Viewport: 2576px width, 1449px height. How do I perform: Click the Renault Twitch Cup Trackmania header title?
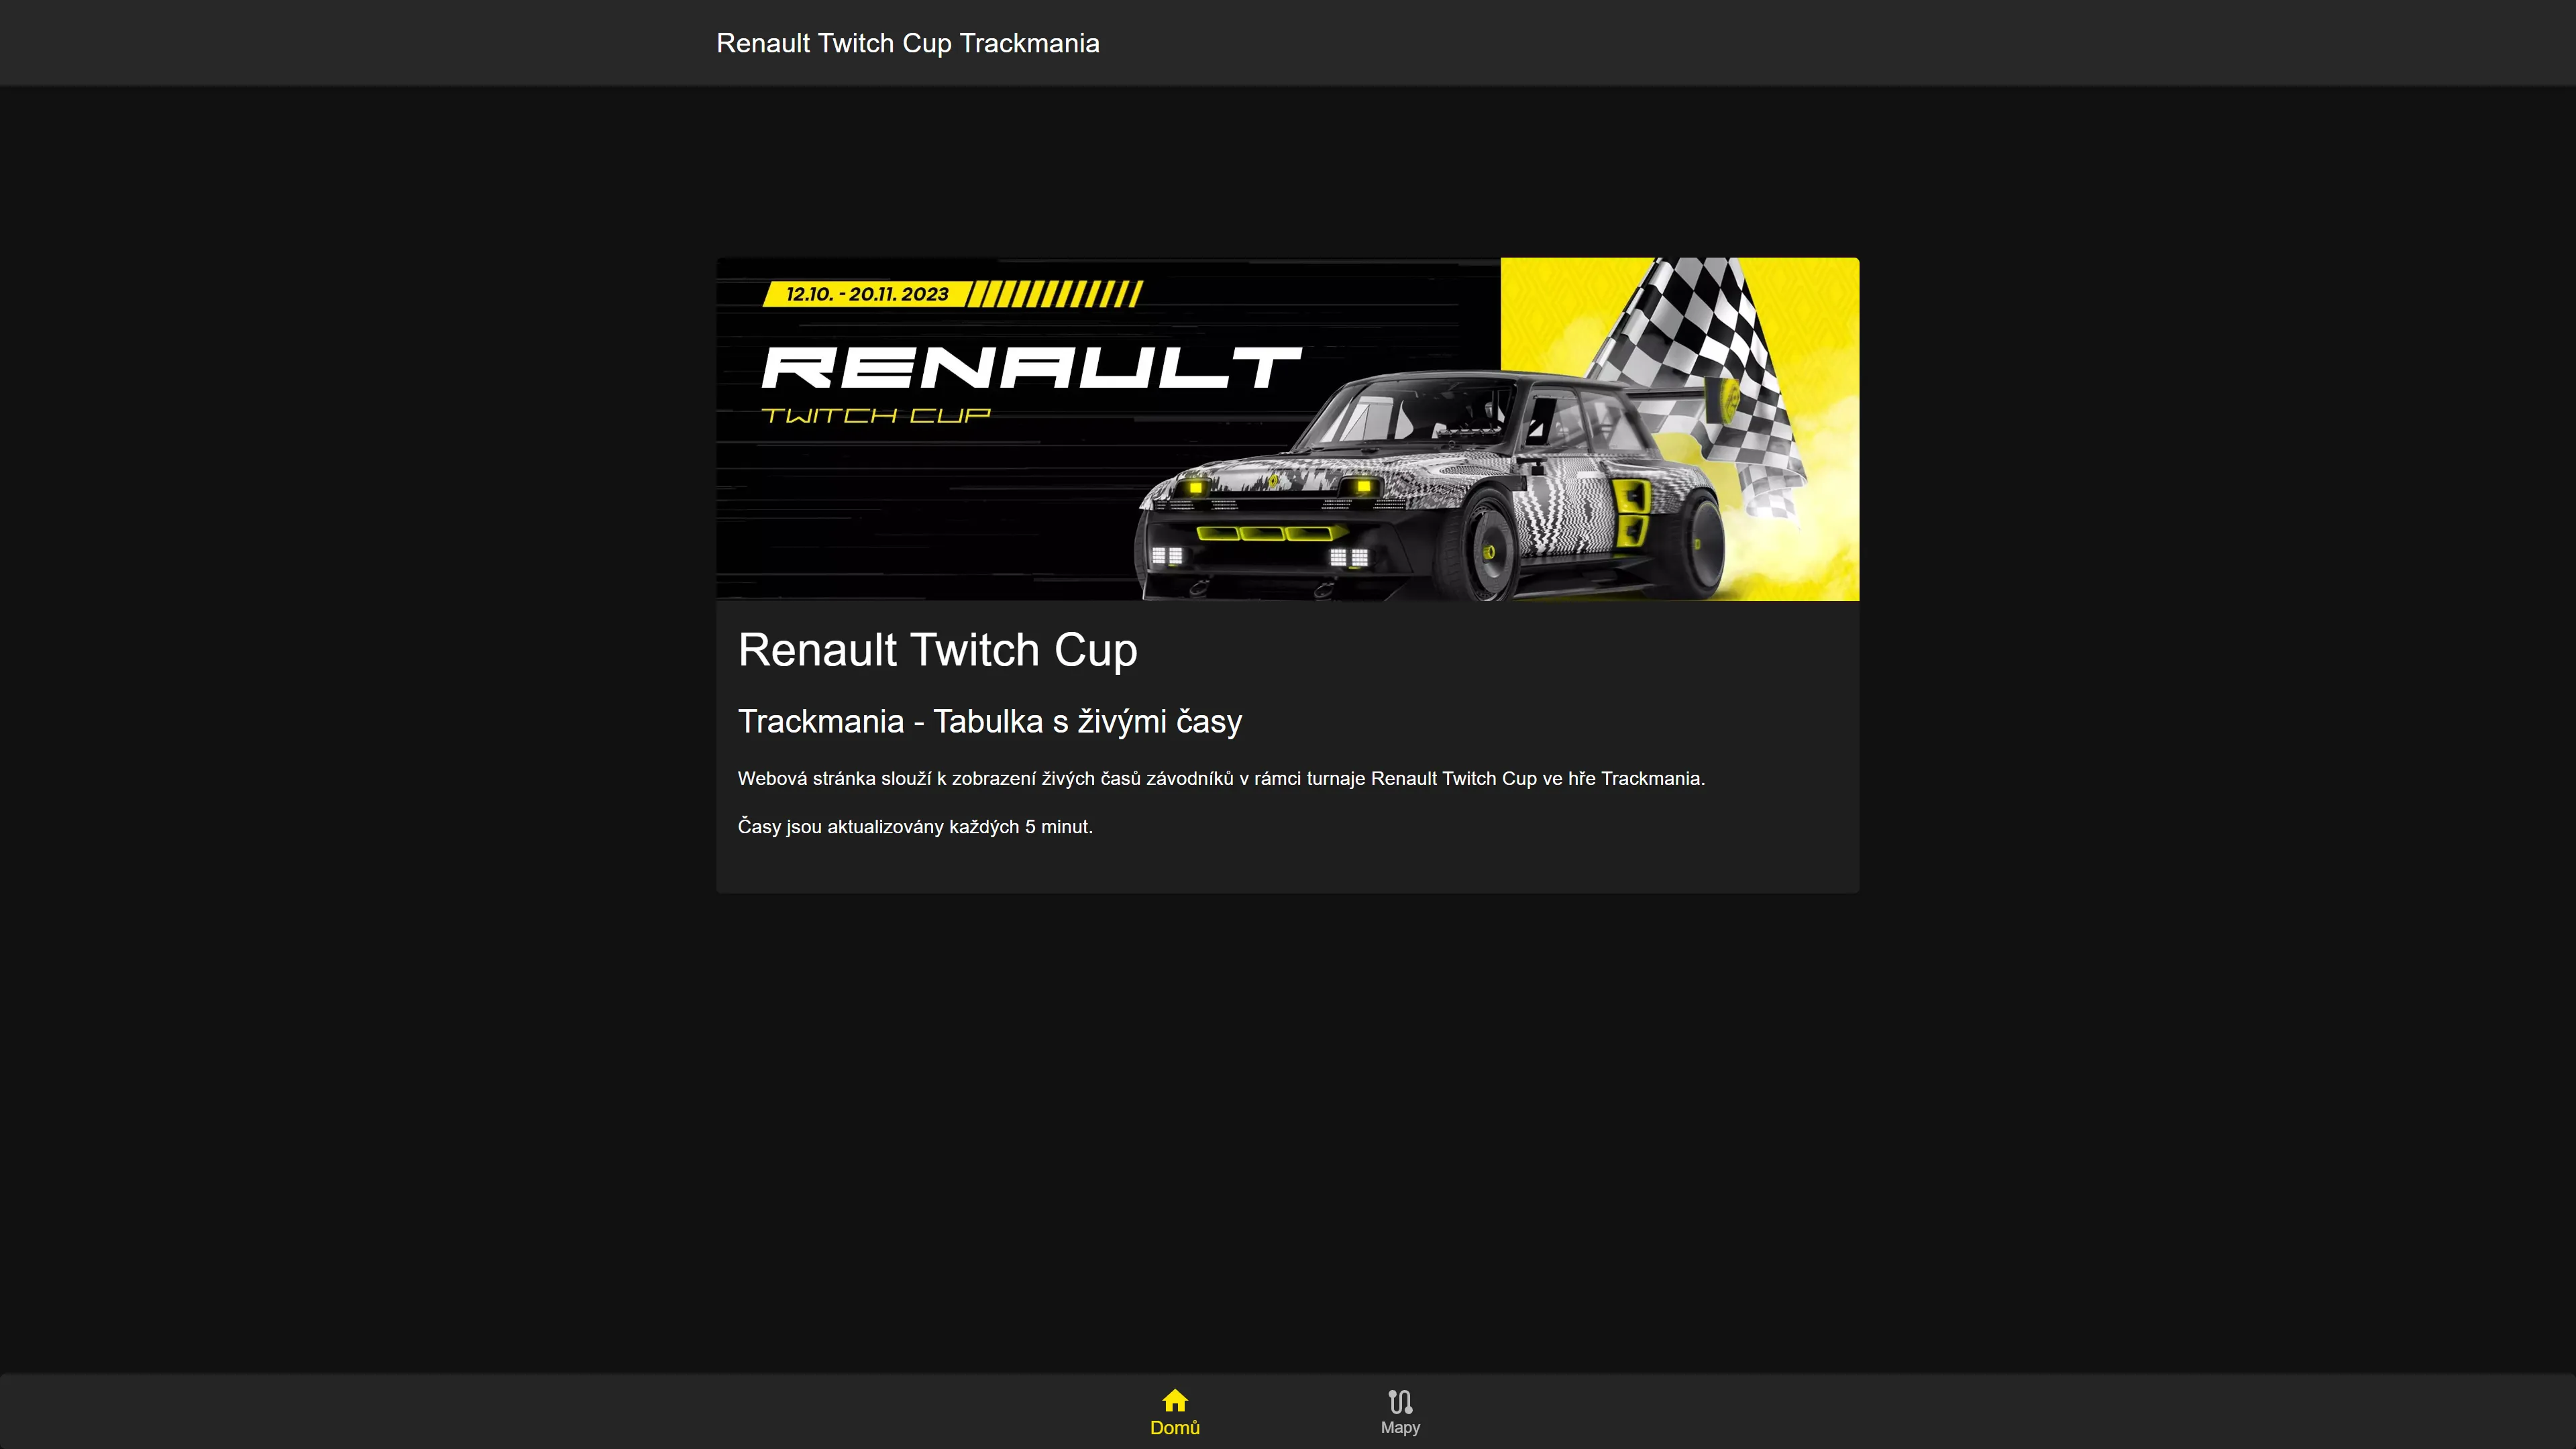[x=908, y=43]
